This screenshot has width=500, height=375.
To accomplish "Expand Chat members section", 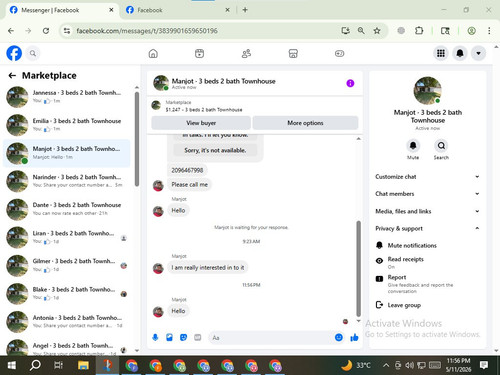I will pos(427,194).
